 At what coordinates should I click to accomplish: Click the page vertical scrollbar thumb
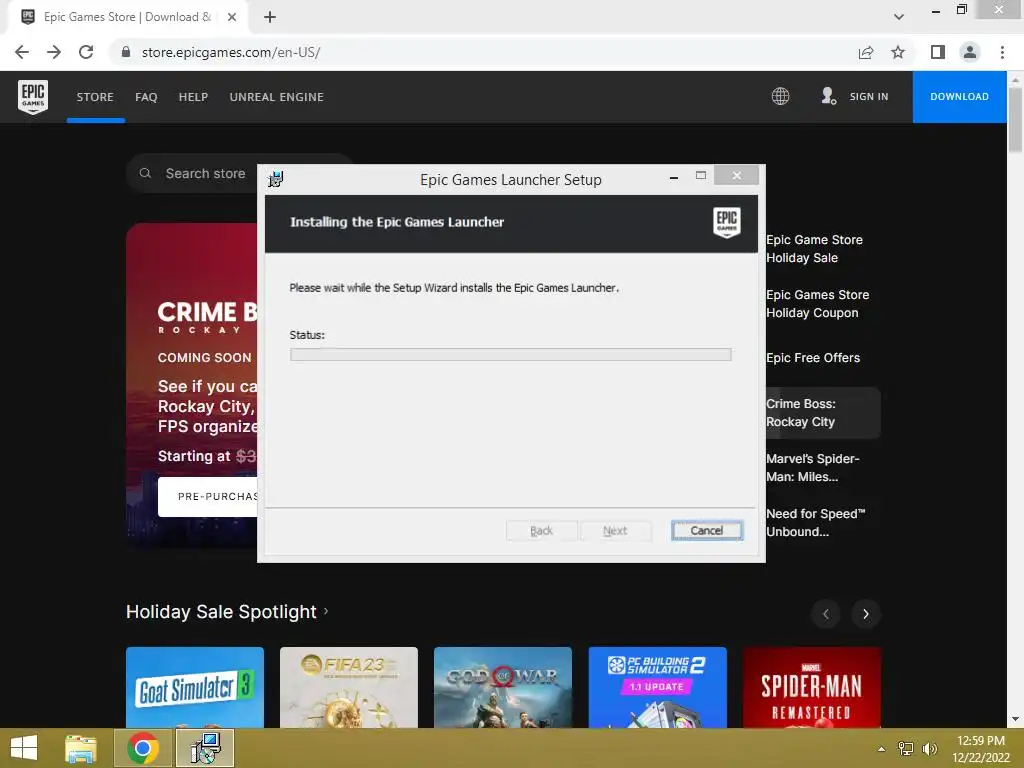(1015, 120)
